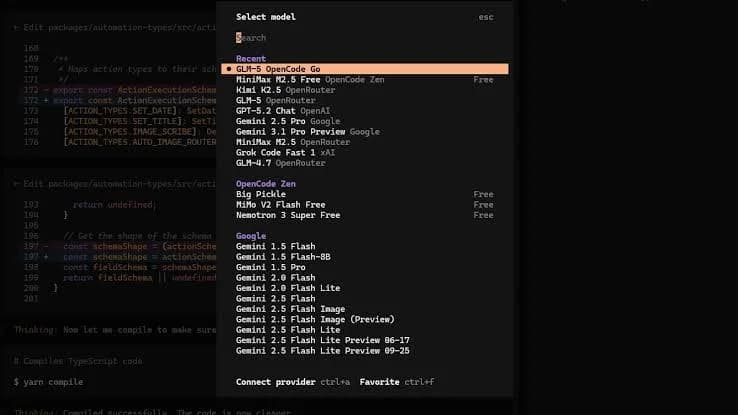Dismiss the dialog via the esc label
738x415 pixels.
pos(486,17)
